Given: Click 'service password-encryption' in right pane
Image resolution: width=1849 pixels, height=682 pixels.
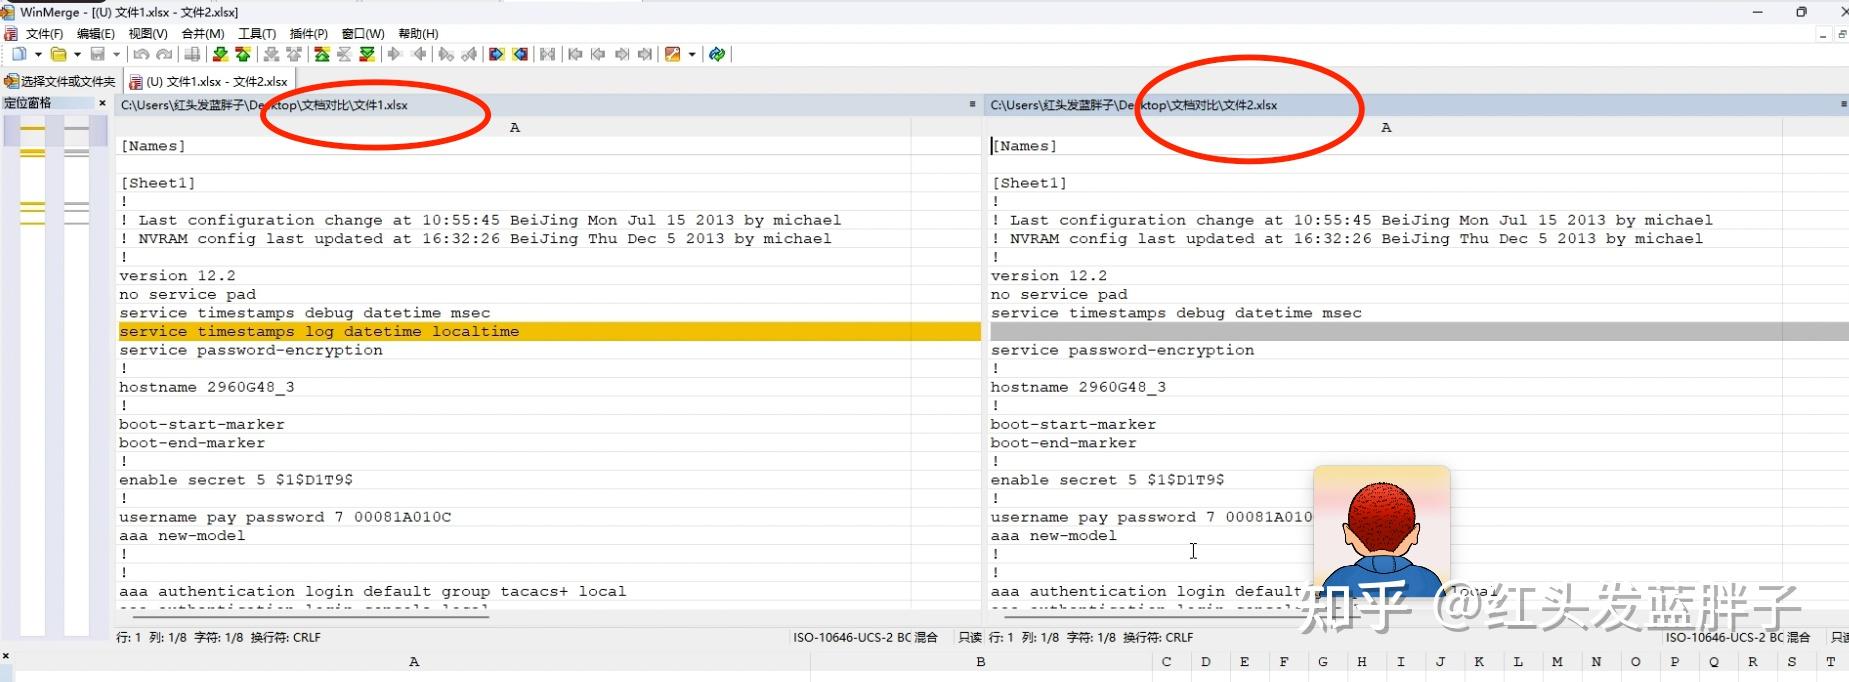Looking at the screenshot, I should [x=1122, y=350].
